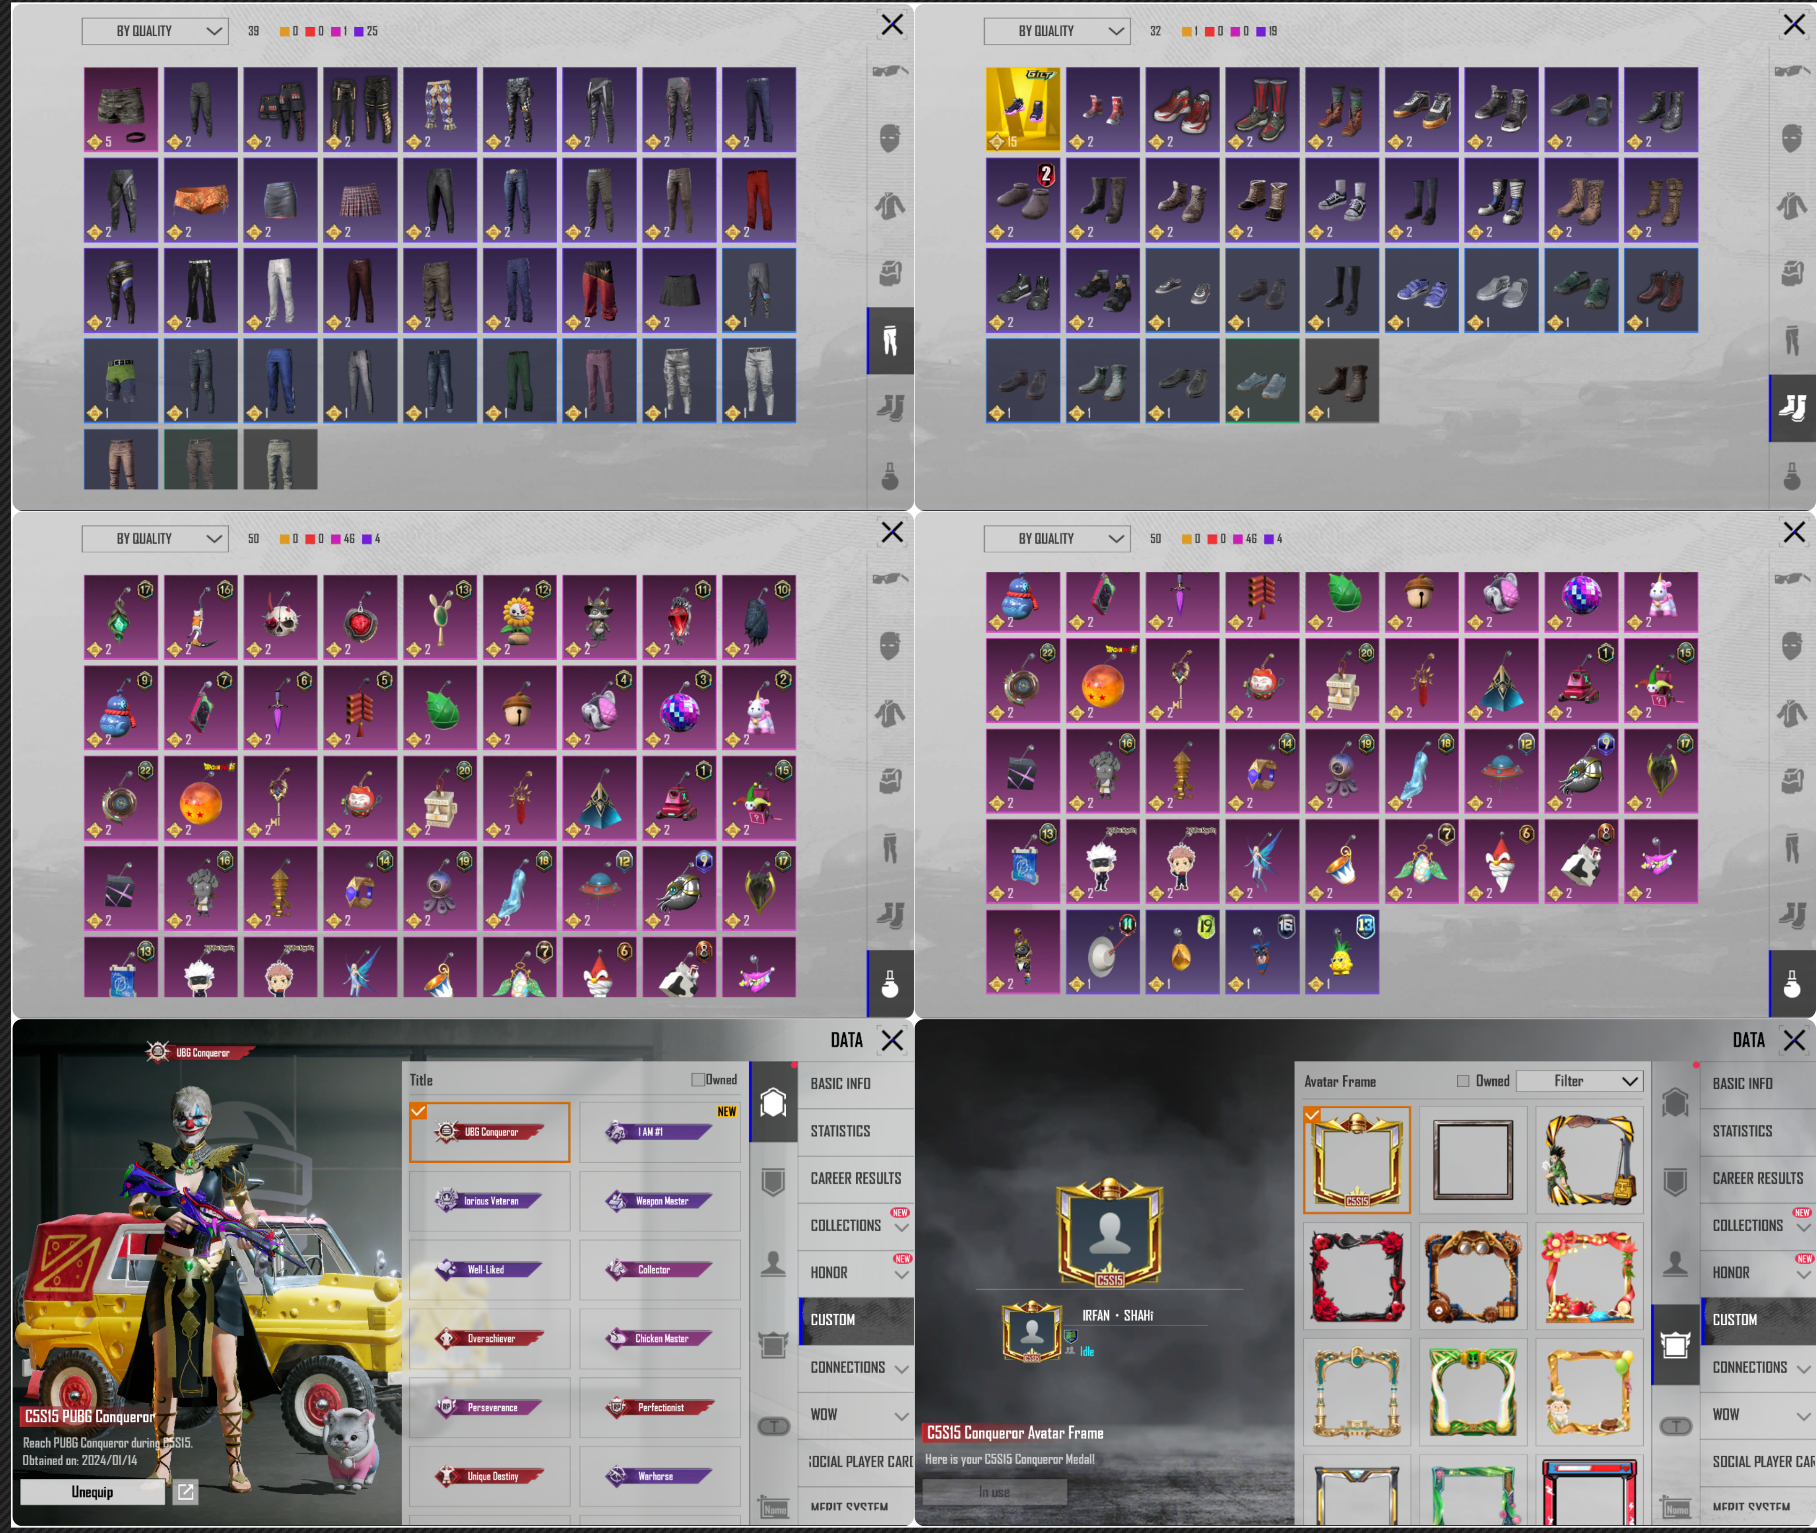Choose the Weapon Master title
This screenshot has height=1533, width=1817.
tap(659, 1201)
